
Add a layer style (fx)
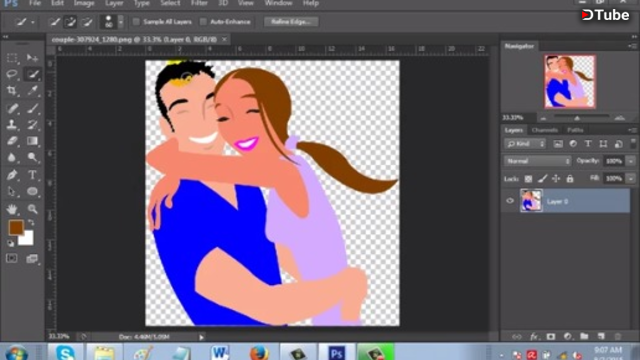click(x=533, y=337)
